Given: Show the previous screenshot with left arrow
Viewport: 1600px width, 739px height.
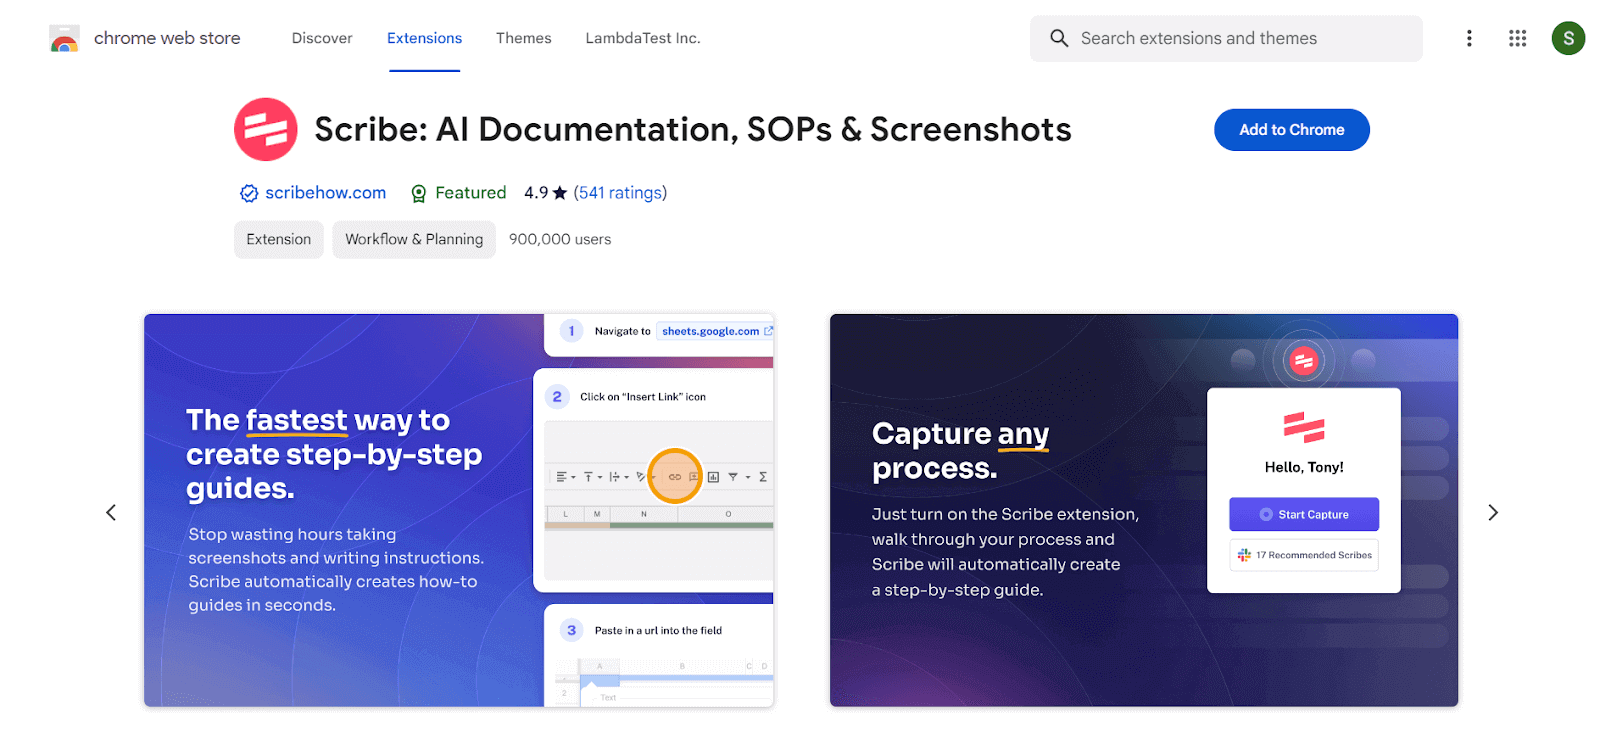Looking at the screenshot, I should click(111, 512).
